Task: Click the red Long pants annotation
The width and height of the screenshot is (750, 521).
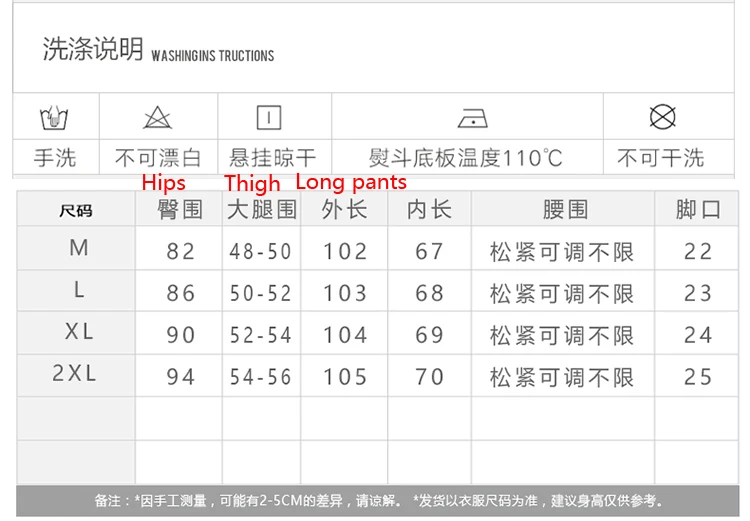Action: (x=351, y=183)
